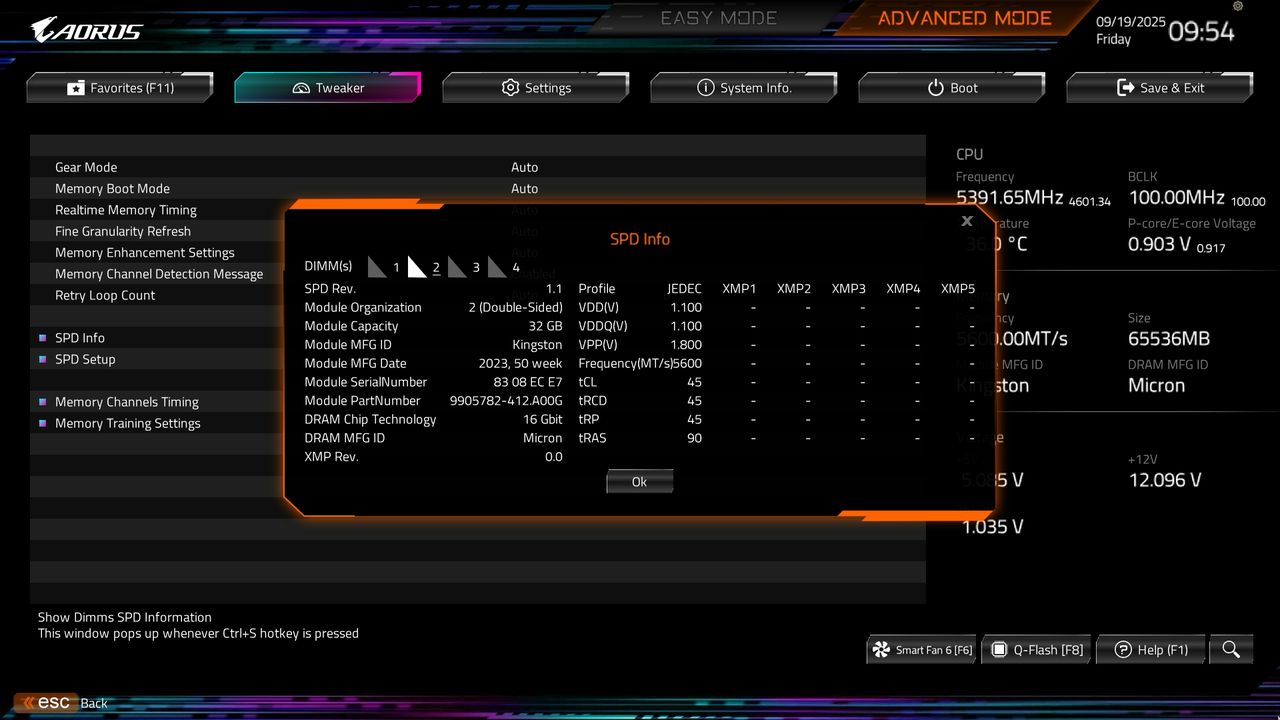
Task: Open Favorites (F11) with star icon
Action: [x=119, y=87]
